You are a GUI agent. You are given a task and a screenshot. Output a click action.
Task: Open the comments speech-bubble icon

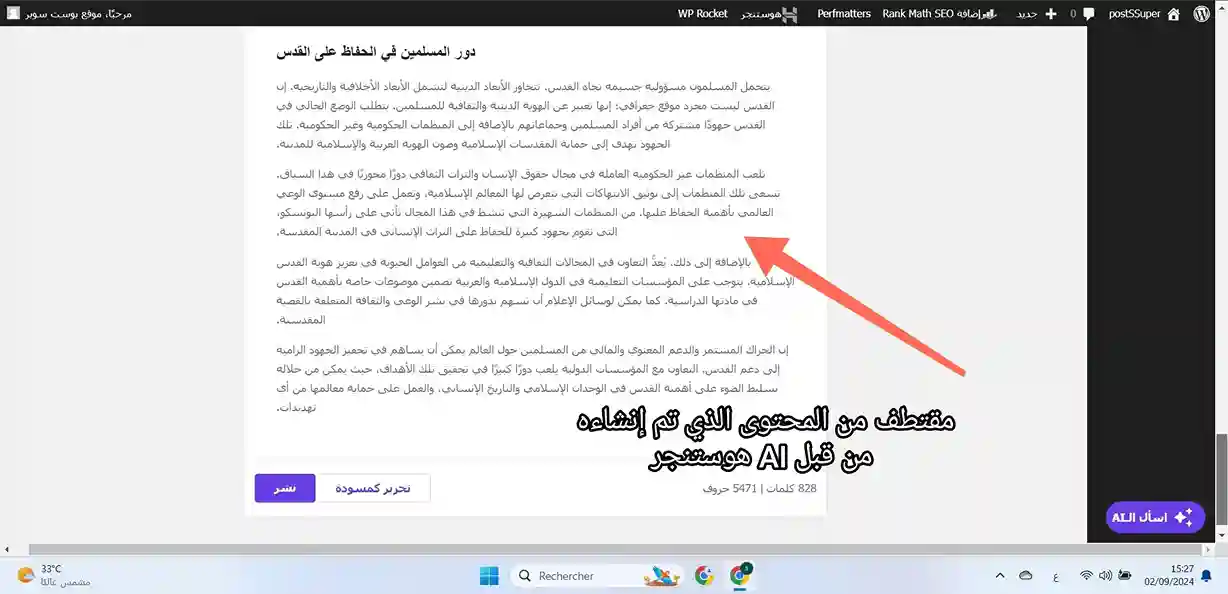tap(1089, 13)
